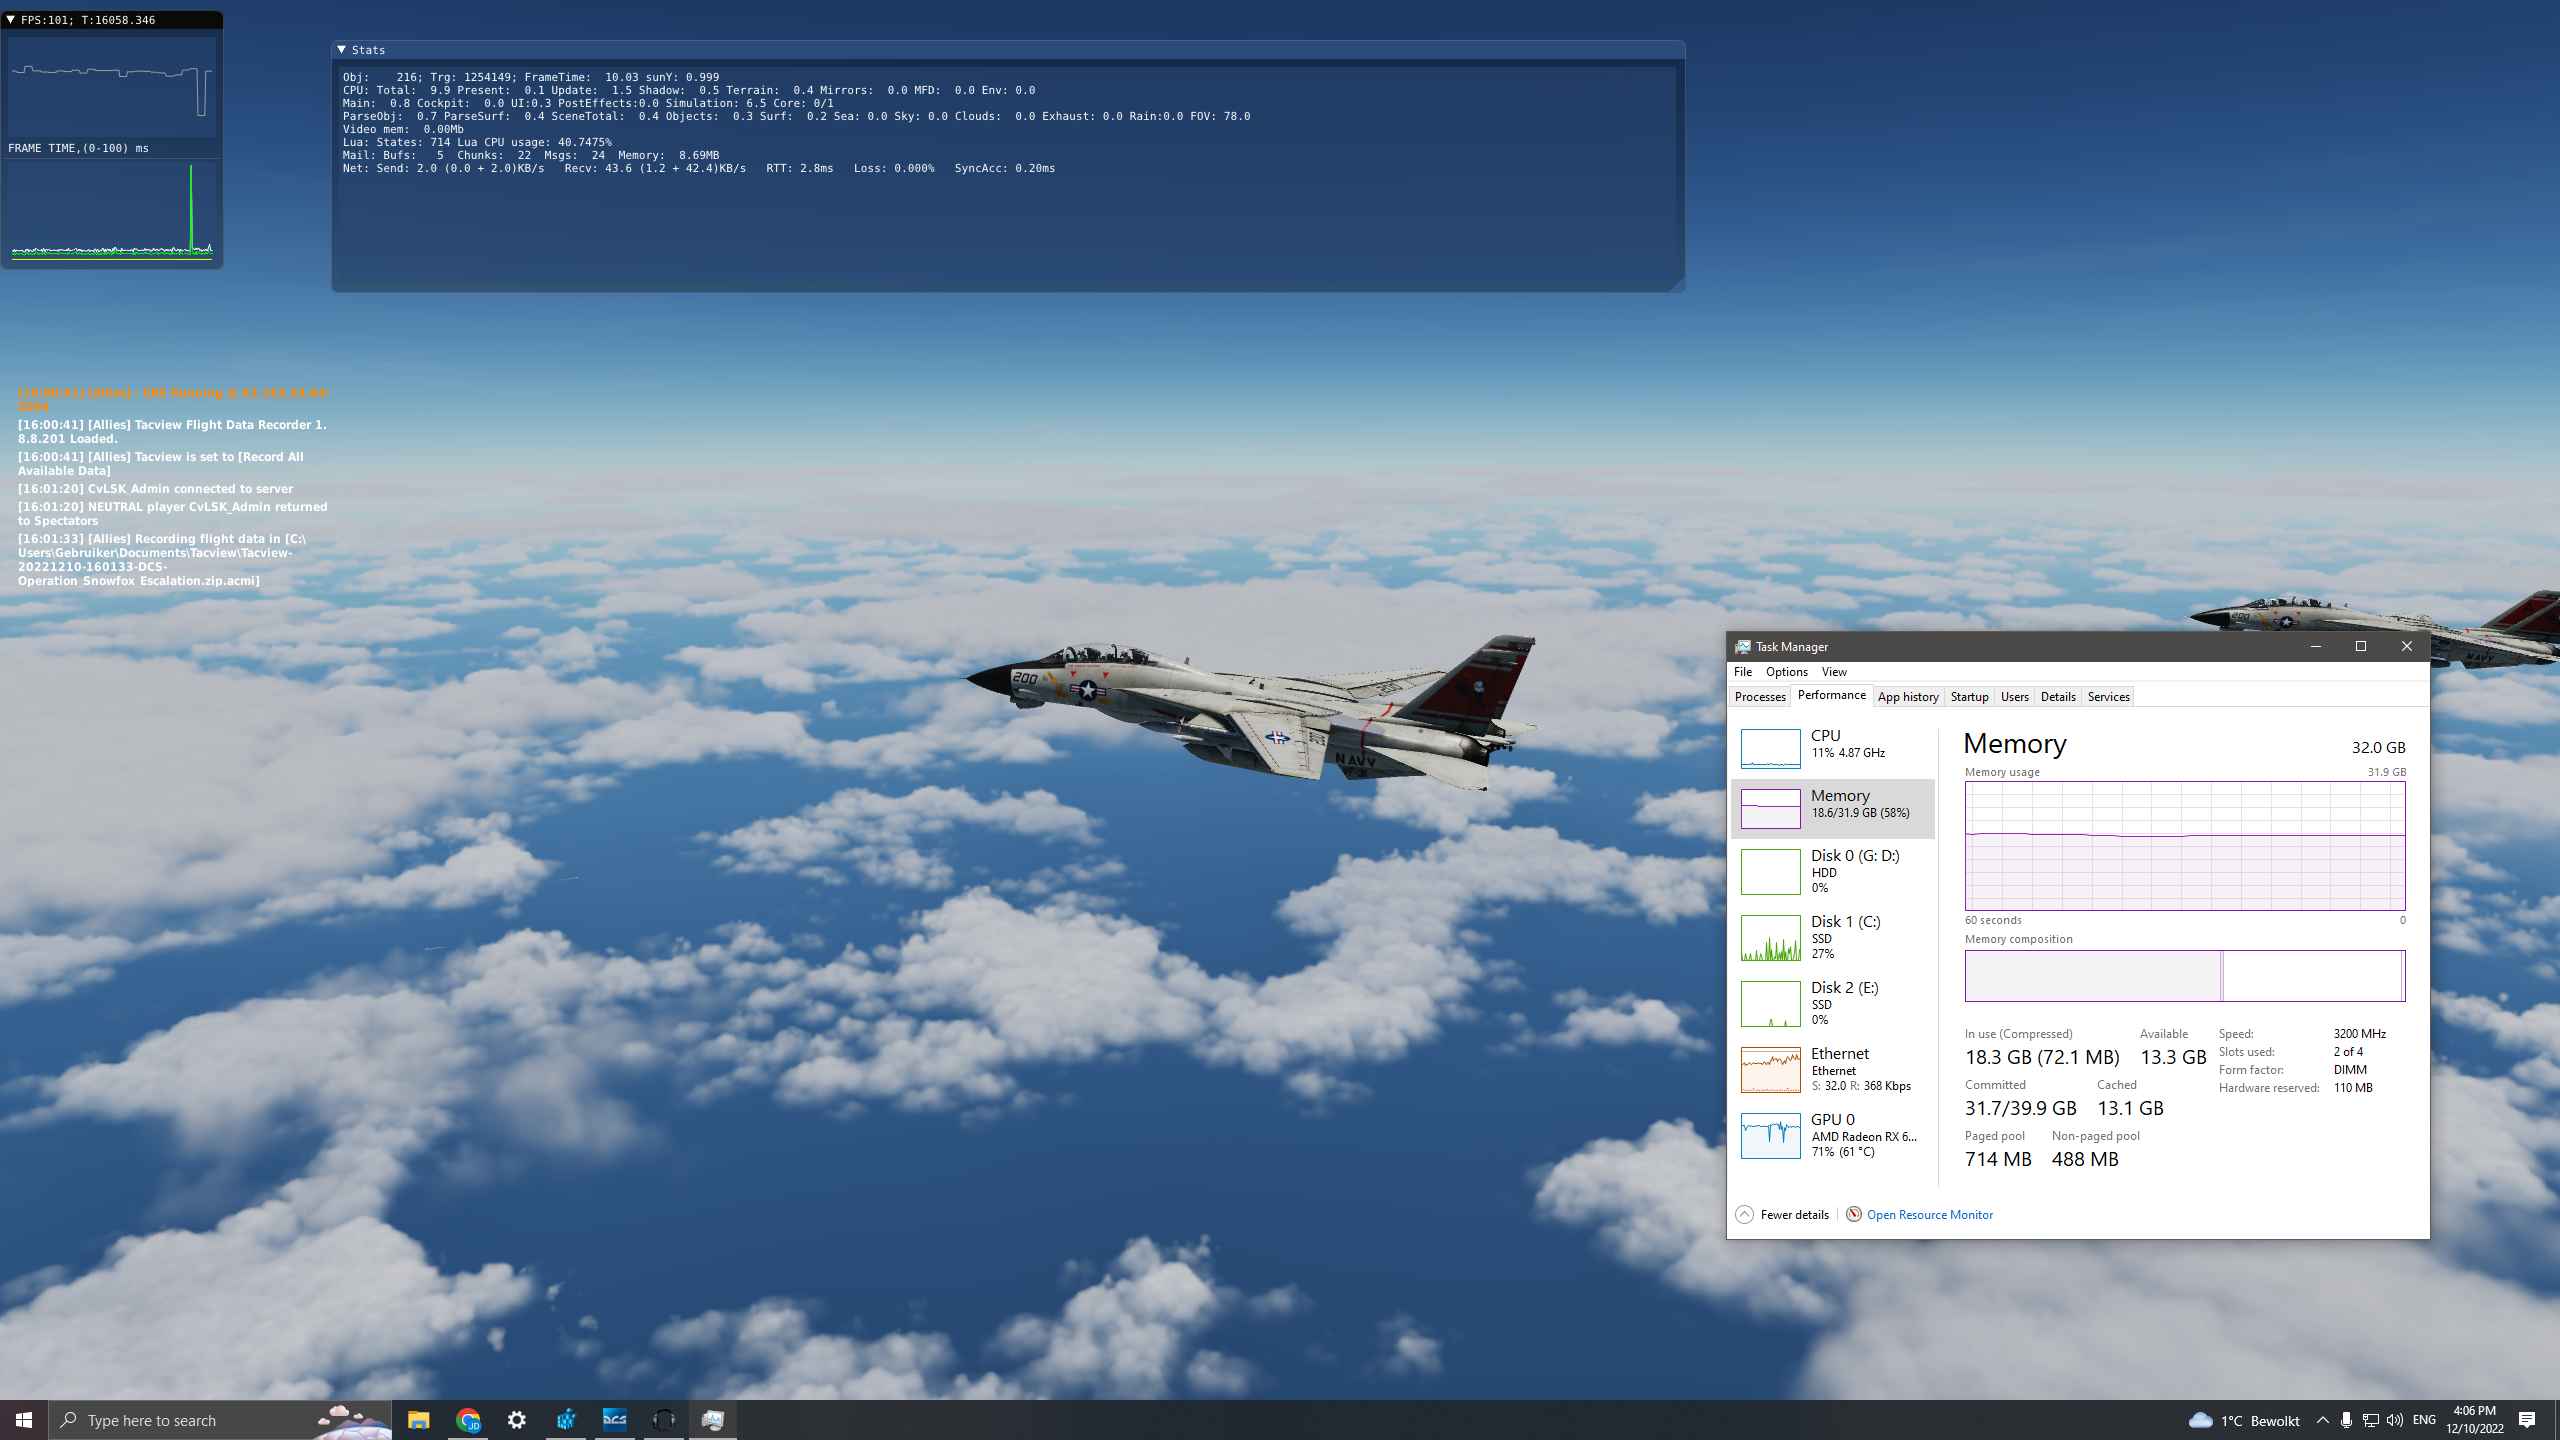Click Open Resource Monitor link
This screenshot has height=1440, width=2560.
pyautogui.click(x=1929, y=1214)
